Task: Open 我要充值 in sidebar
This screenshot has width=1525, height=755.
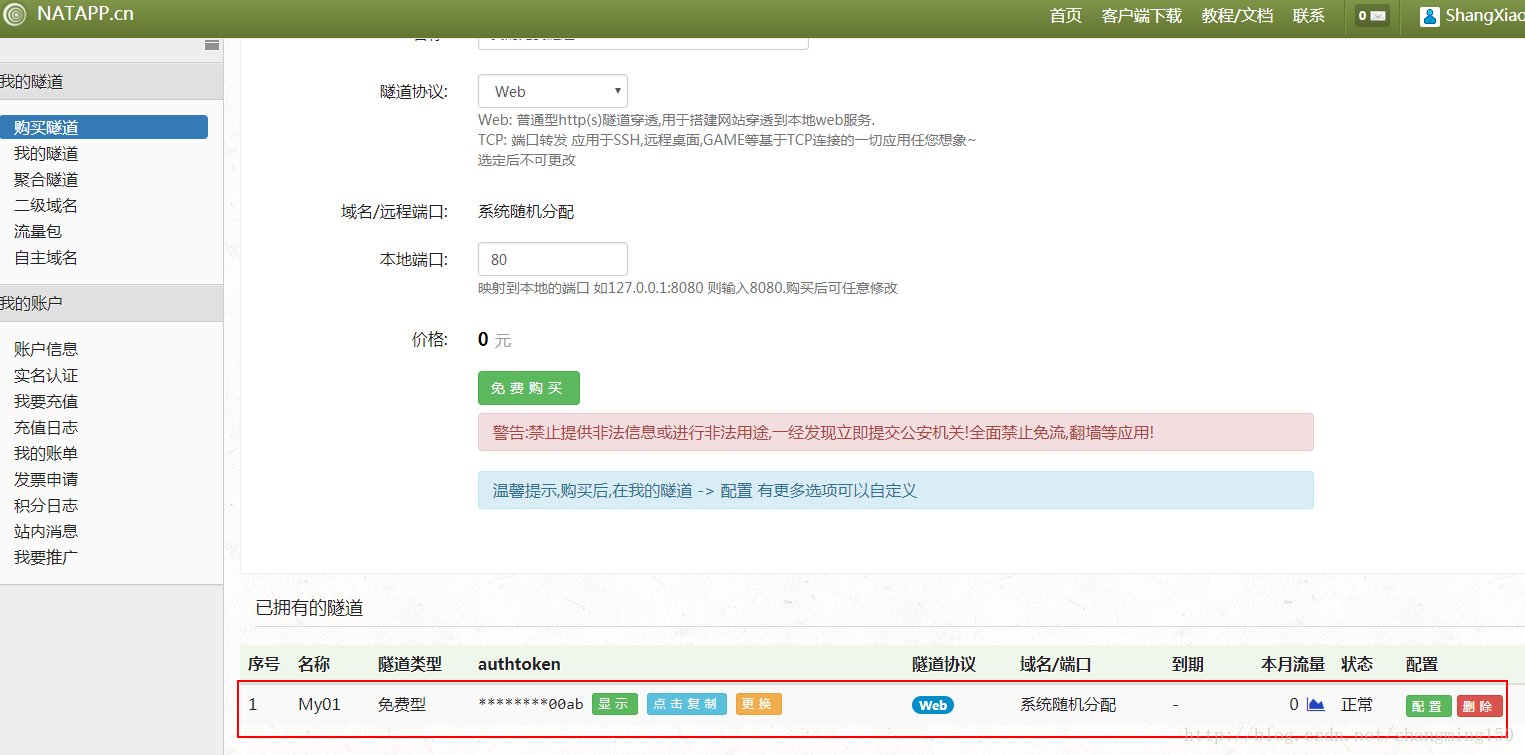Action: coord(46,401)
